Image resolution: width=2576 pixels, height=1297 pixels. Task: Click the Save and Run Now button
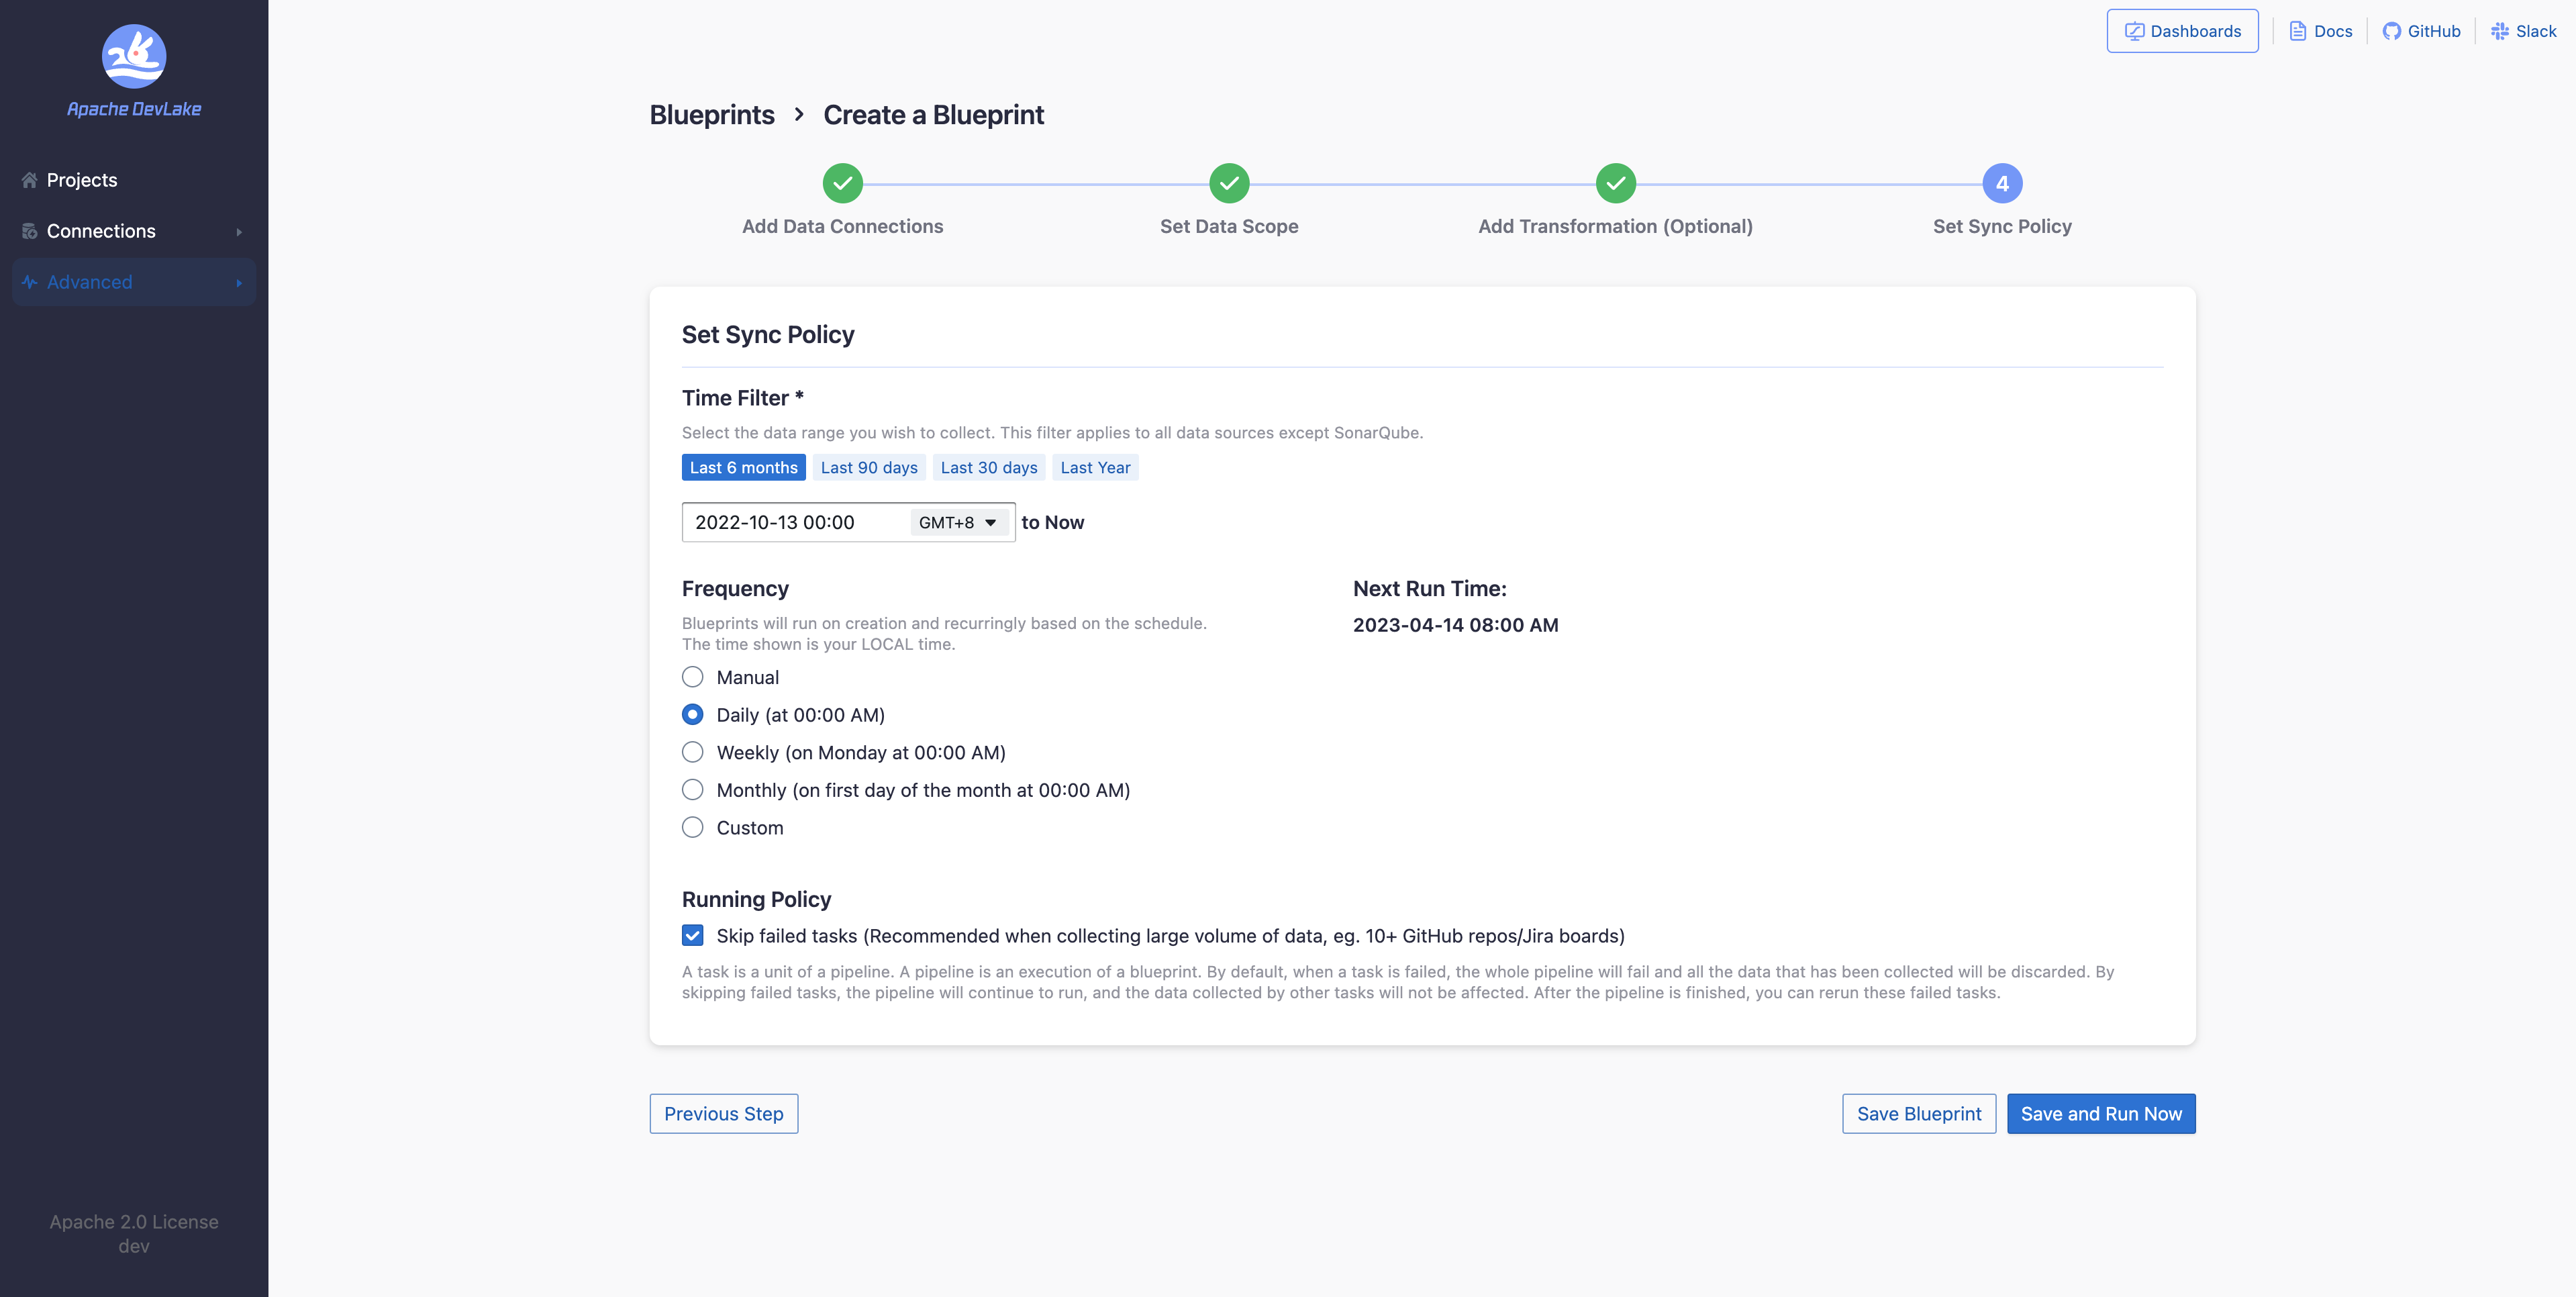coord(2100,1113)
